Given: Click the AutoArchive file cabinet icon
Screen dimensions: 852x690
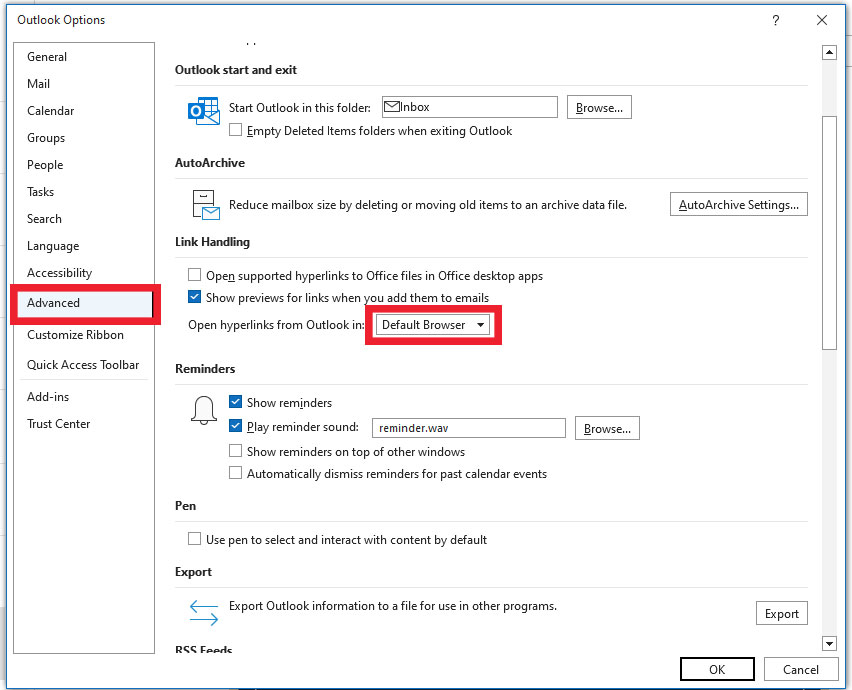Looking at the screenshot, I should pos(206,205).
